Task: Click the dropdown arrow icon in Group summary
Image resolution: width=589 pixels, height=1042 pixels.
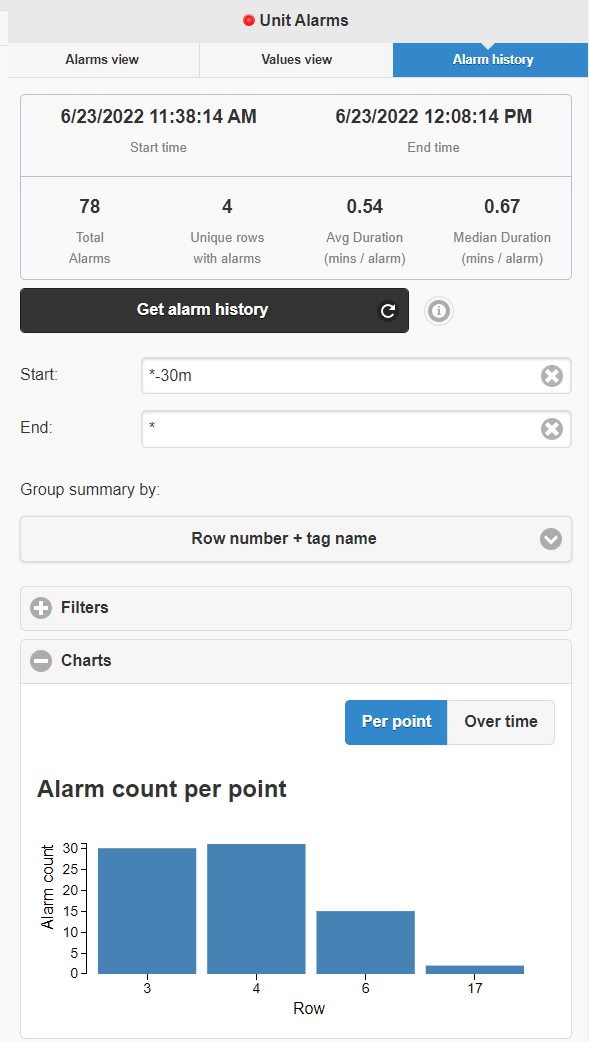Action: 551,539
